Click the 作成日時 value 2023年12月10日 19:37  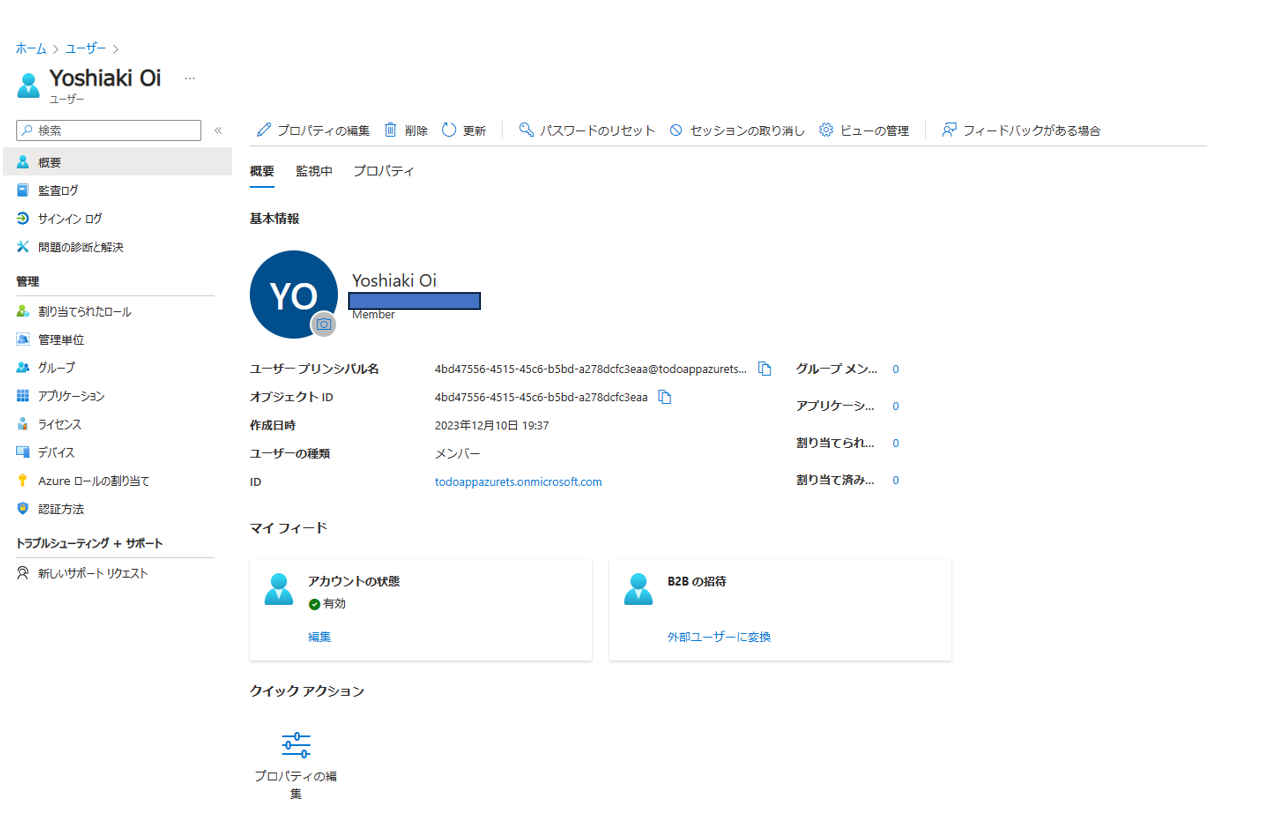pyautogui.click(x=492, y=425)
